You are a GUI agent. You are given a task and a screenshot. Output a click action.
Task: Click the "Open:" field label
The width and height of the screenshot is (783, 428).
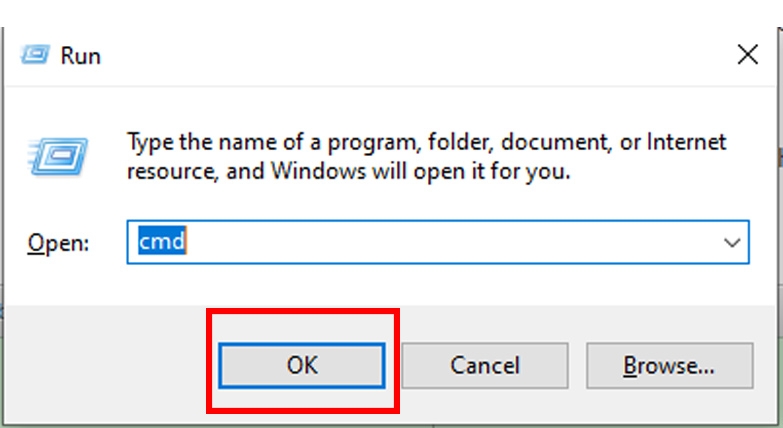[58, 243]
